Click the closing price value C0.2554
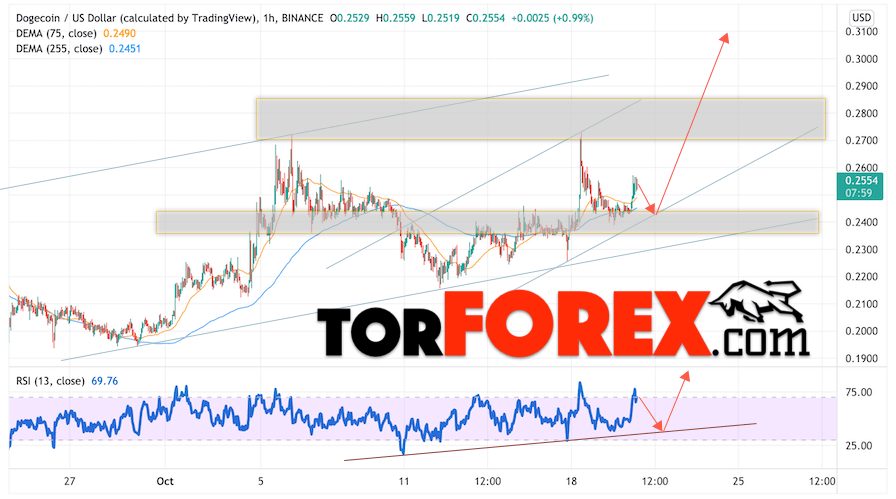 click(486, 18)
